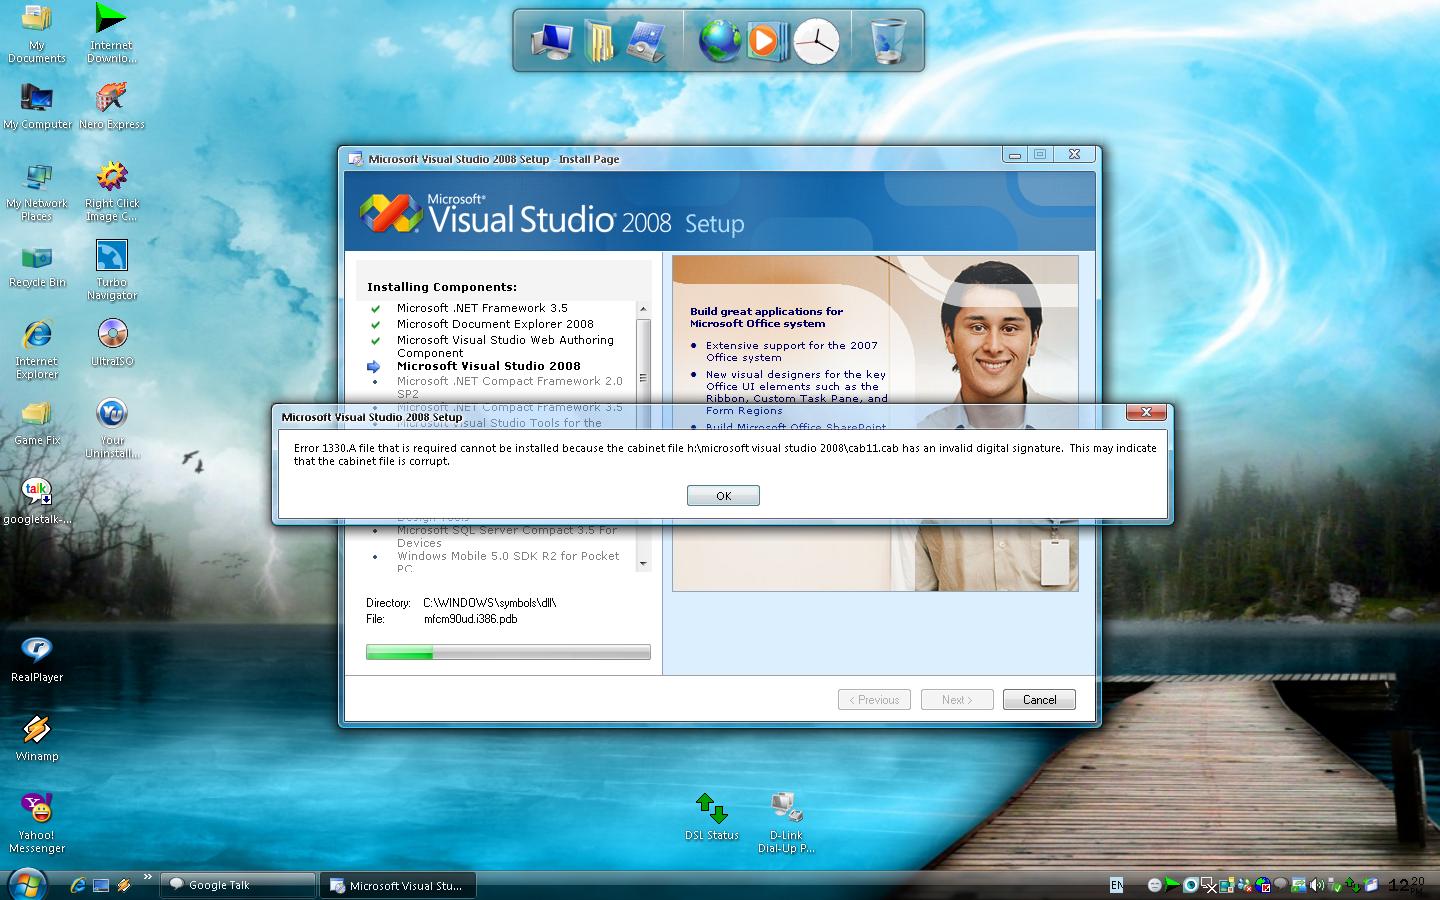The height and width of the screenshot is (900, 1440).
Task: Click the green arrows network tray icon
Action: click(x=1353, y=885)
